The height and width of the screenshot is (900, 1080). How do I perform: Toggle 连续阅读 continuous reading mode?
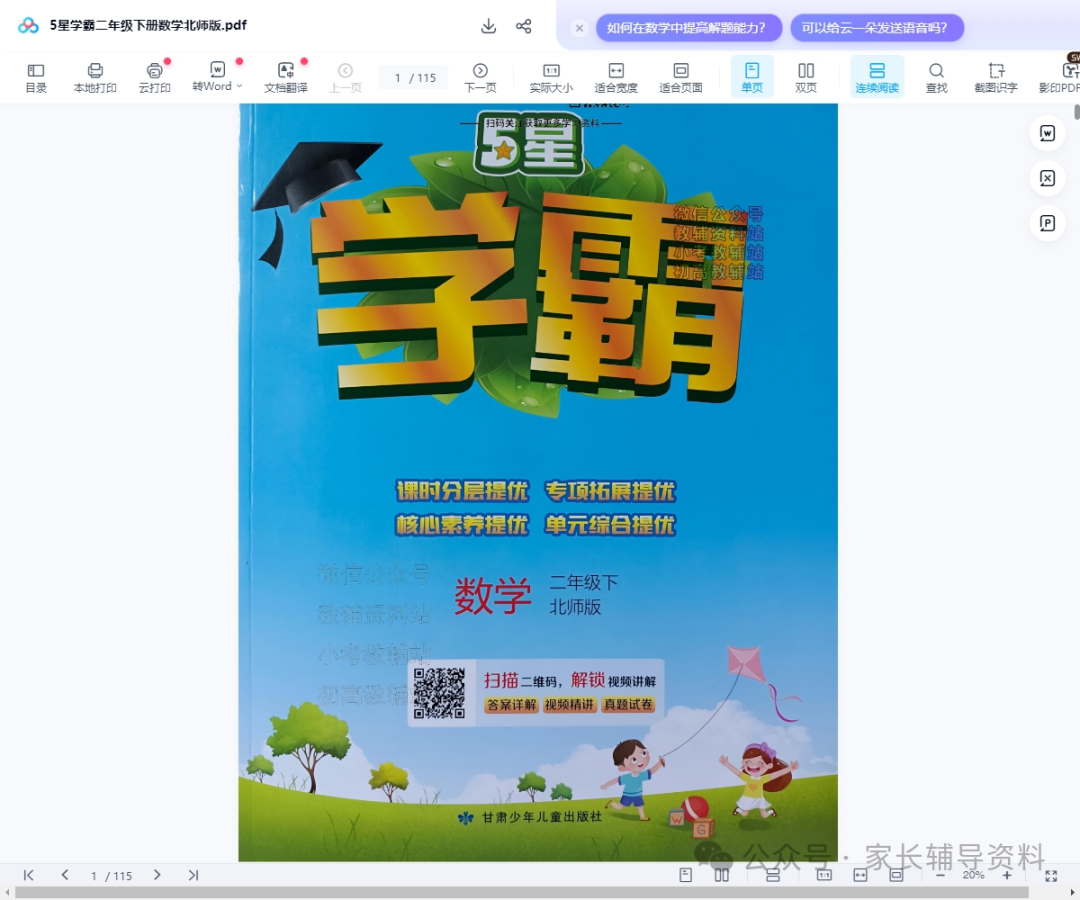877,78
